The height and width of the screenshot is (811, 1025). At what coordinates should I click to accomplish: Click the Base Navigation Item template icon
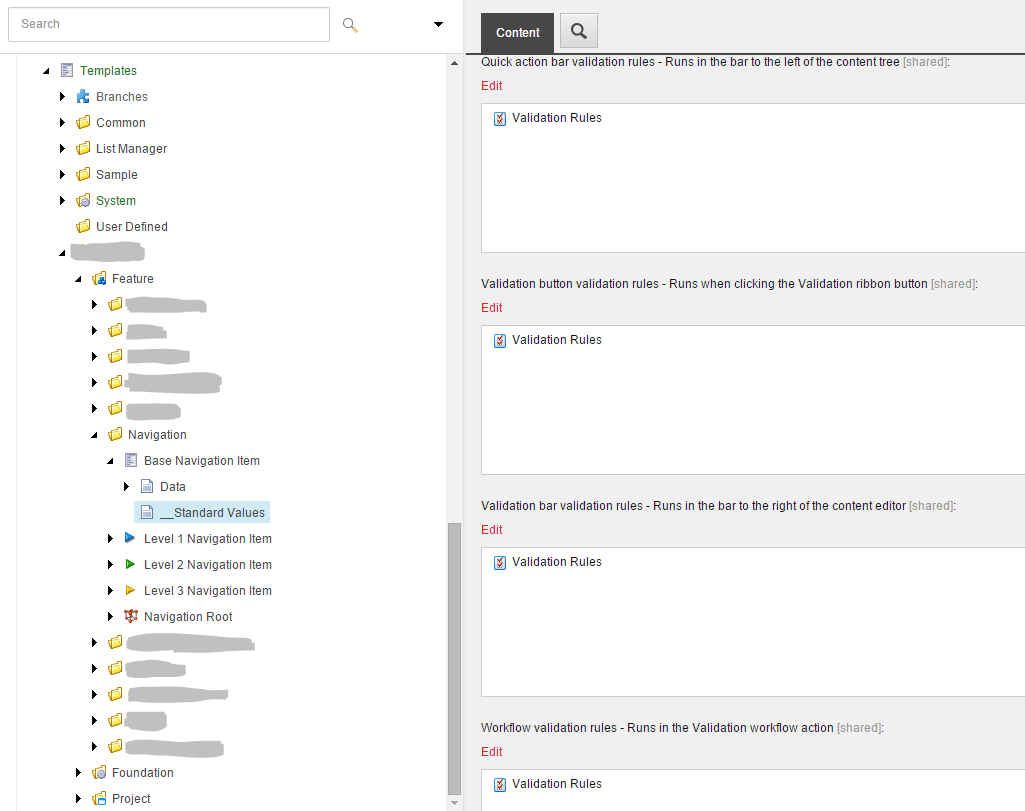click(x=131, y=461)
